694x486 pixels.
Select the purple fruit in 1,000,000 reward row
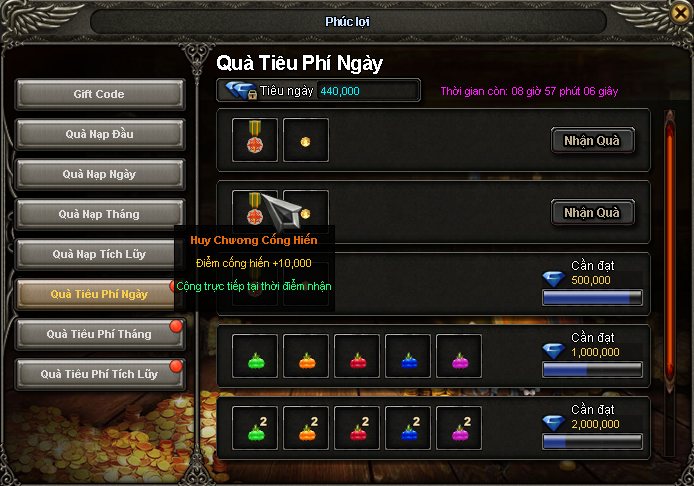pyautogui.click(x=459, y=356)
